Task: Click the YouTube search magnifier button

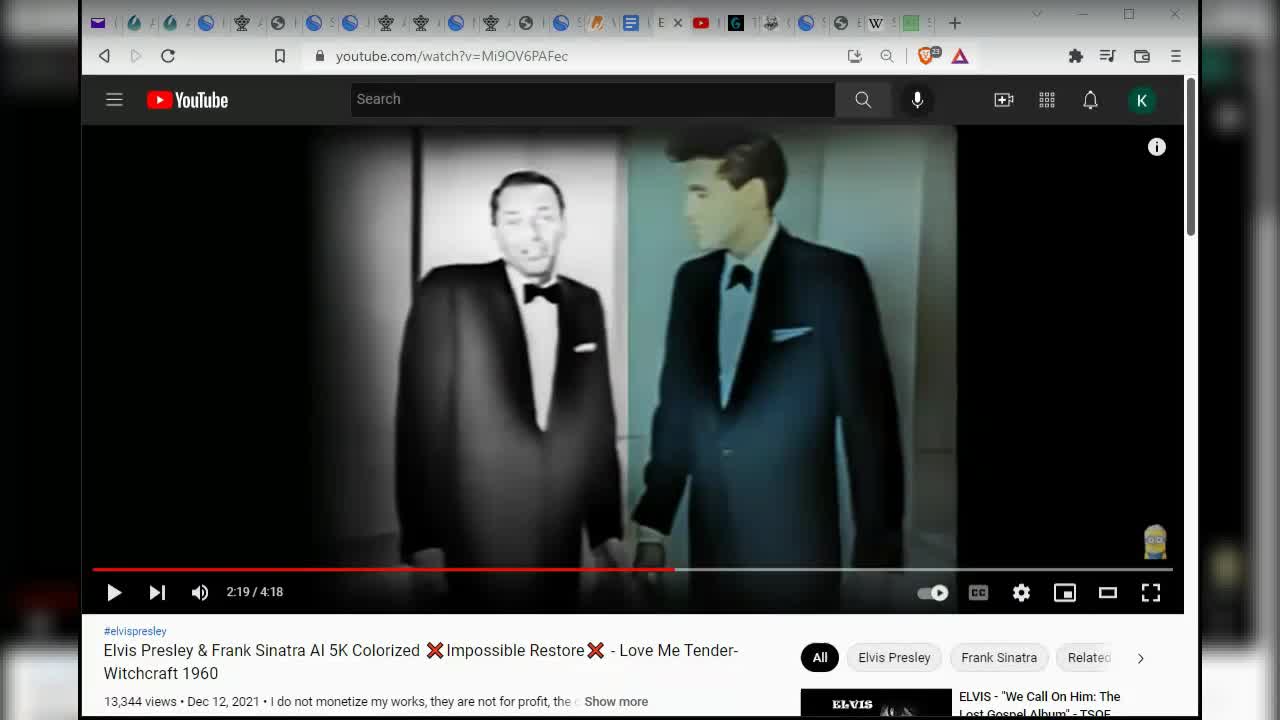Action: pyautogui.click(x=863, y=99)
